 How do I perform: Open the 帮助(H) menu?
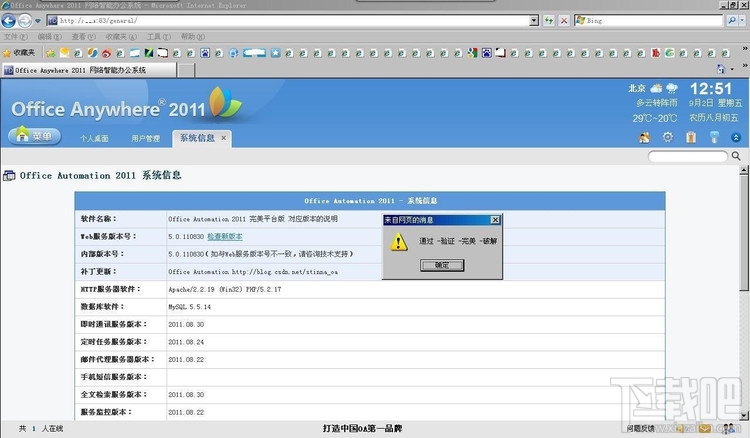click(x=193, y=37)
